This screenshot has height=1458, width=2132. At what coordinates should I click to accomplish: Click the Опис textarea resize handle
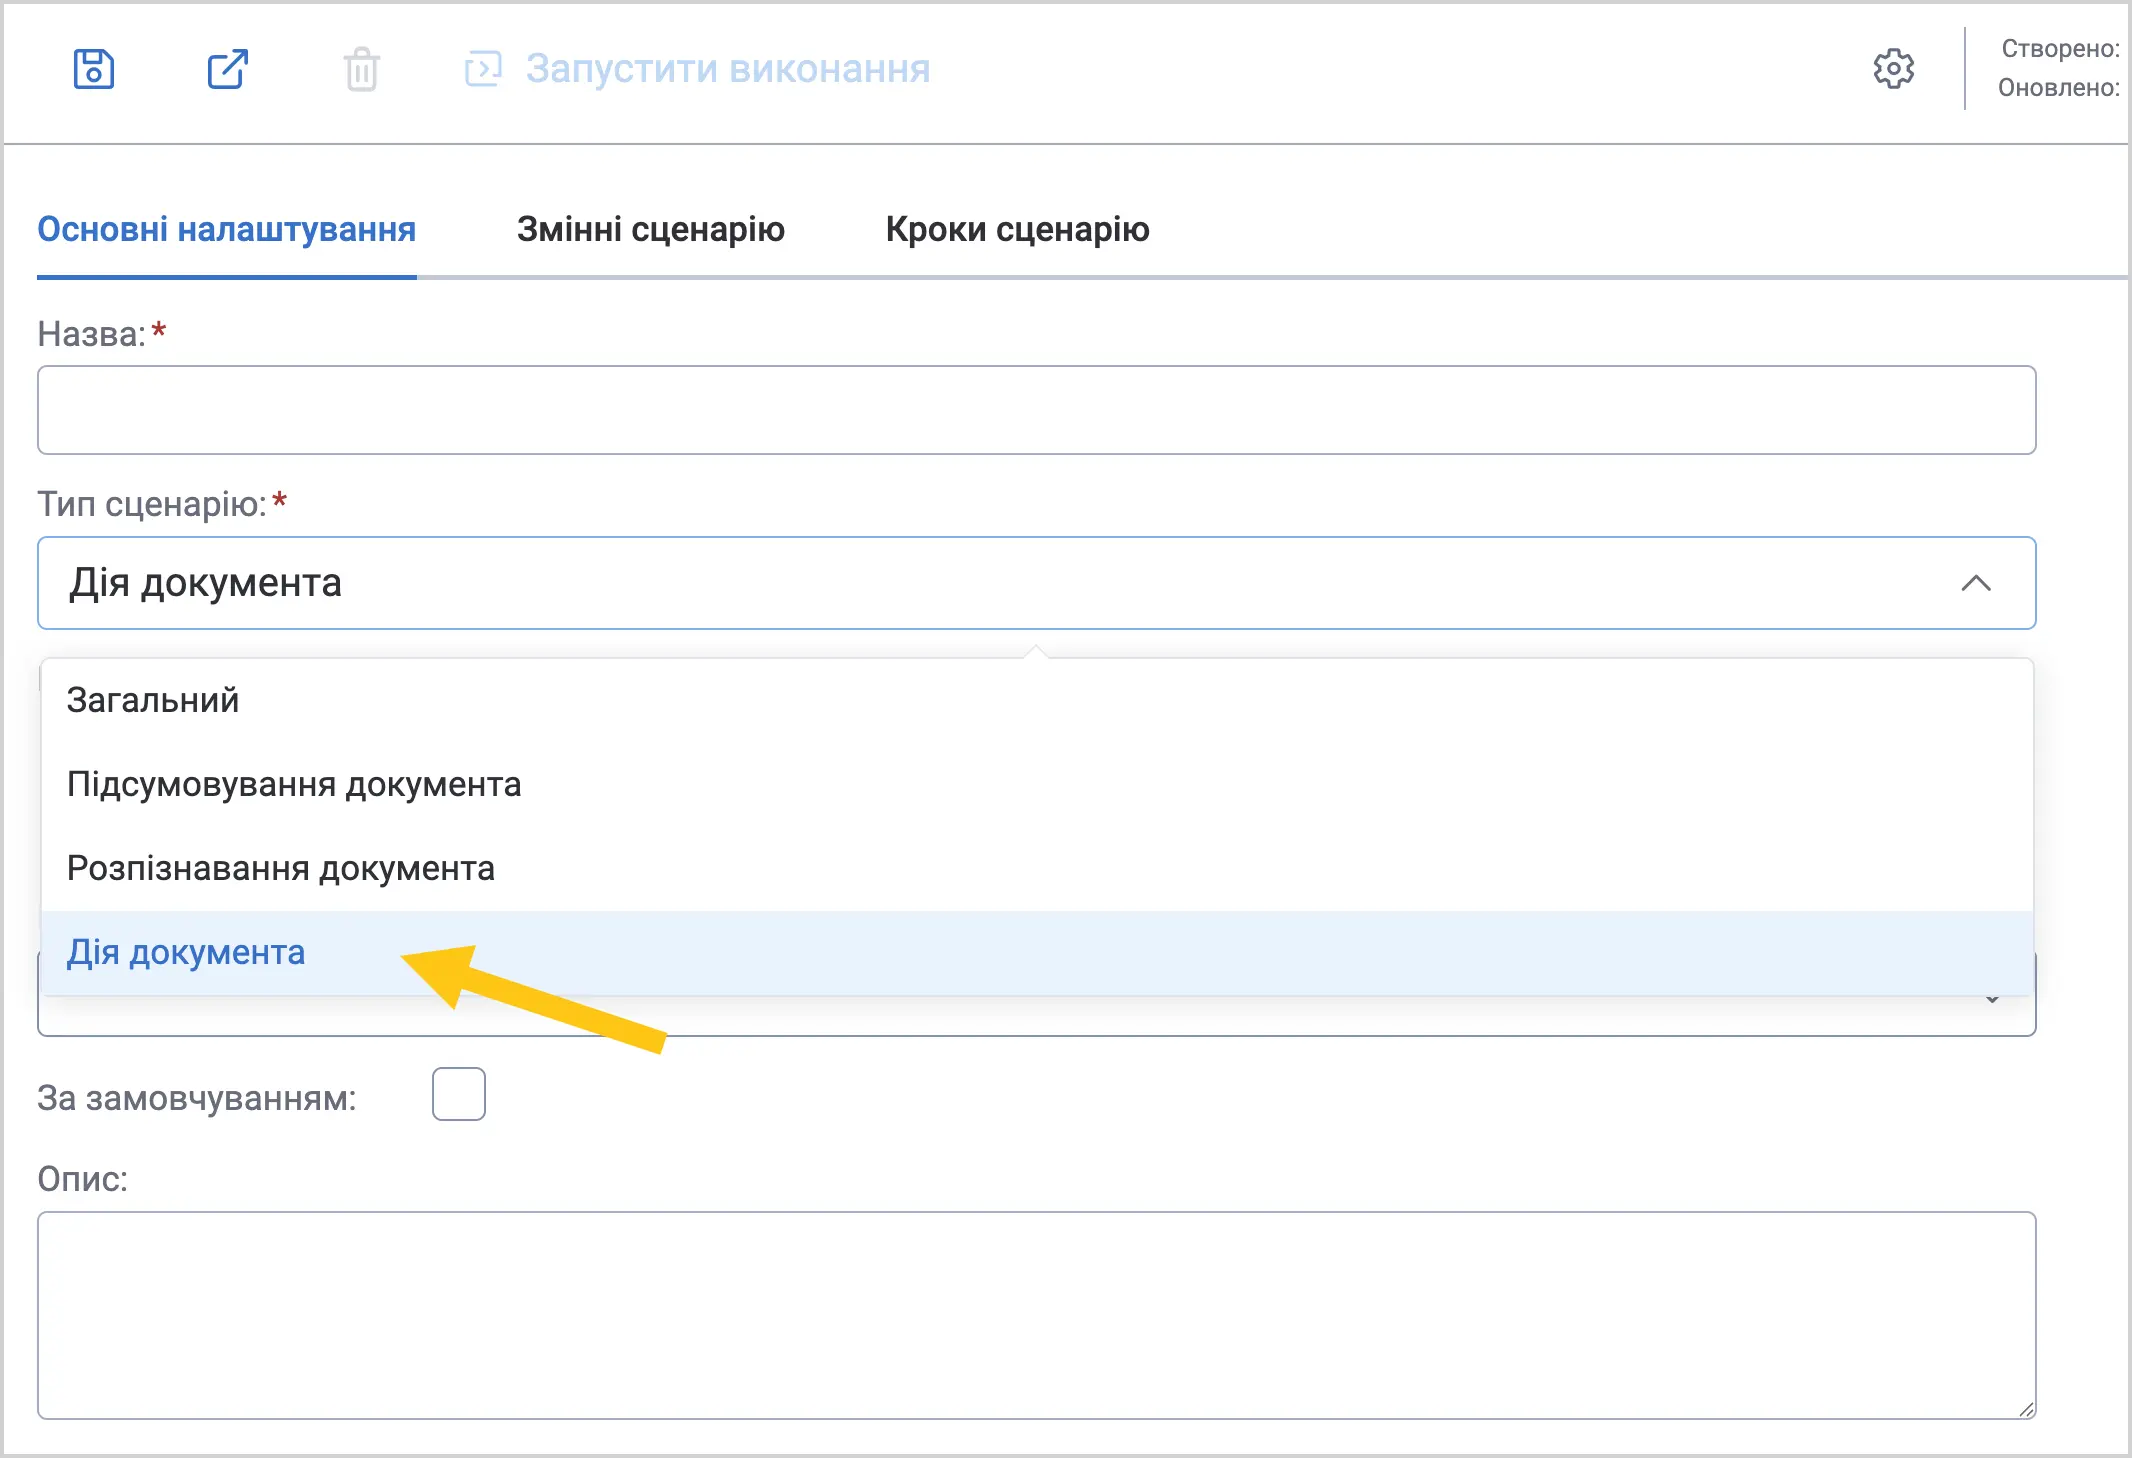[x=2026, y=1409]
